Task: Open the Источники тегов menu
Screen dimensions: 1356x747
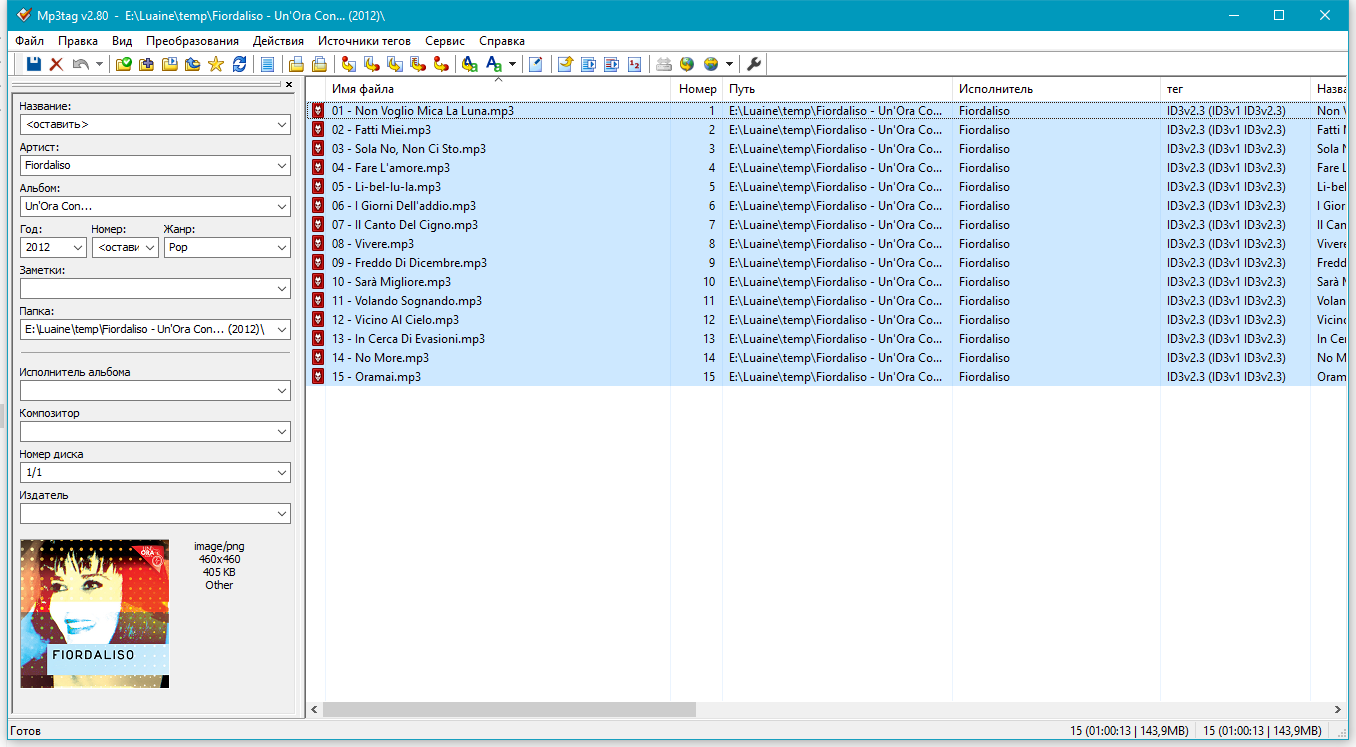Action: 364,41
